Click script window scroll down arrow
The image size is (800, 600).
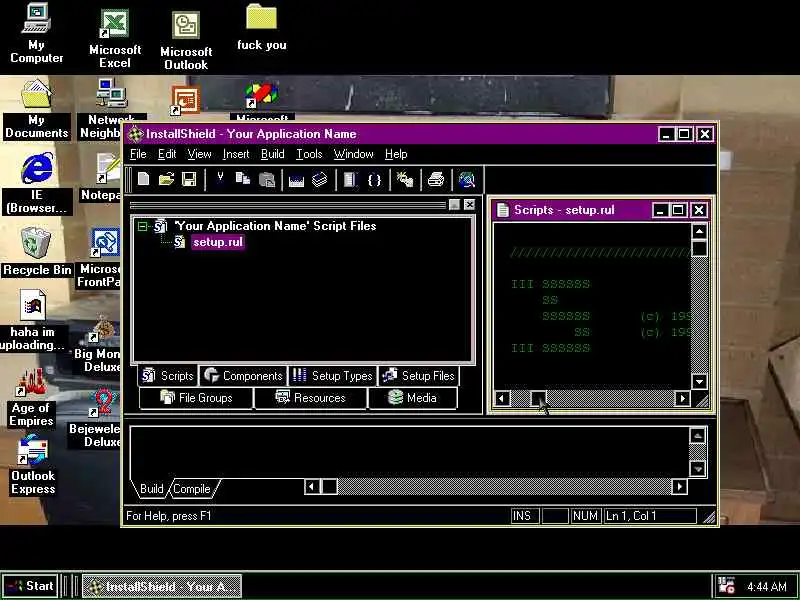click(x=699, y=381)
